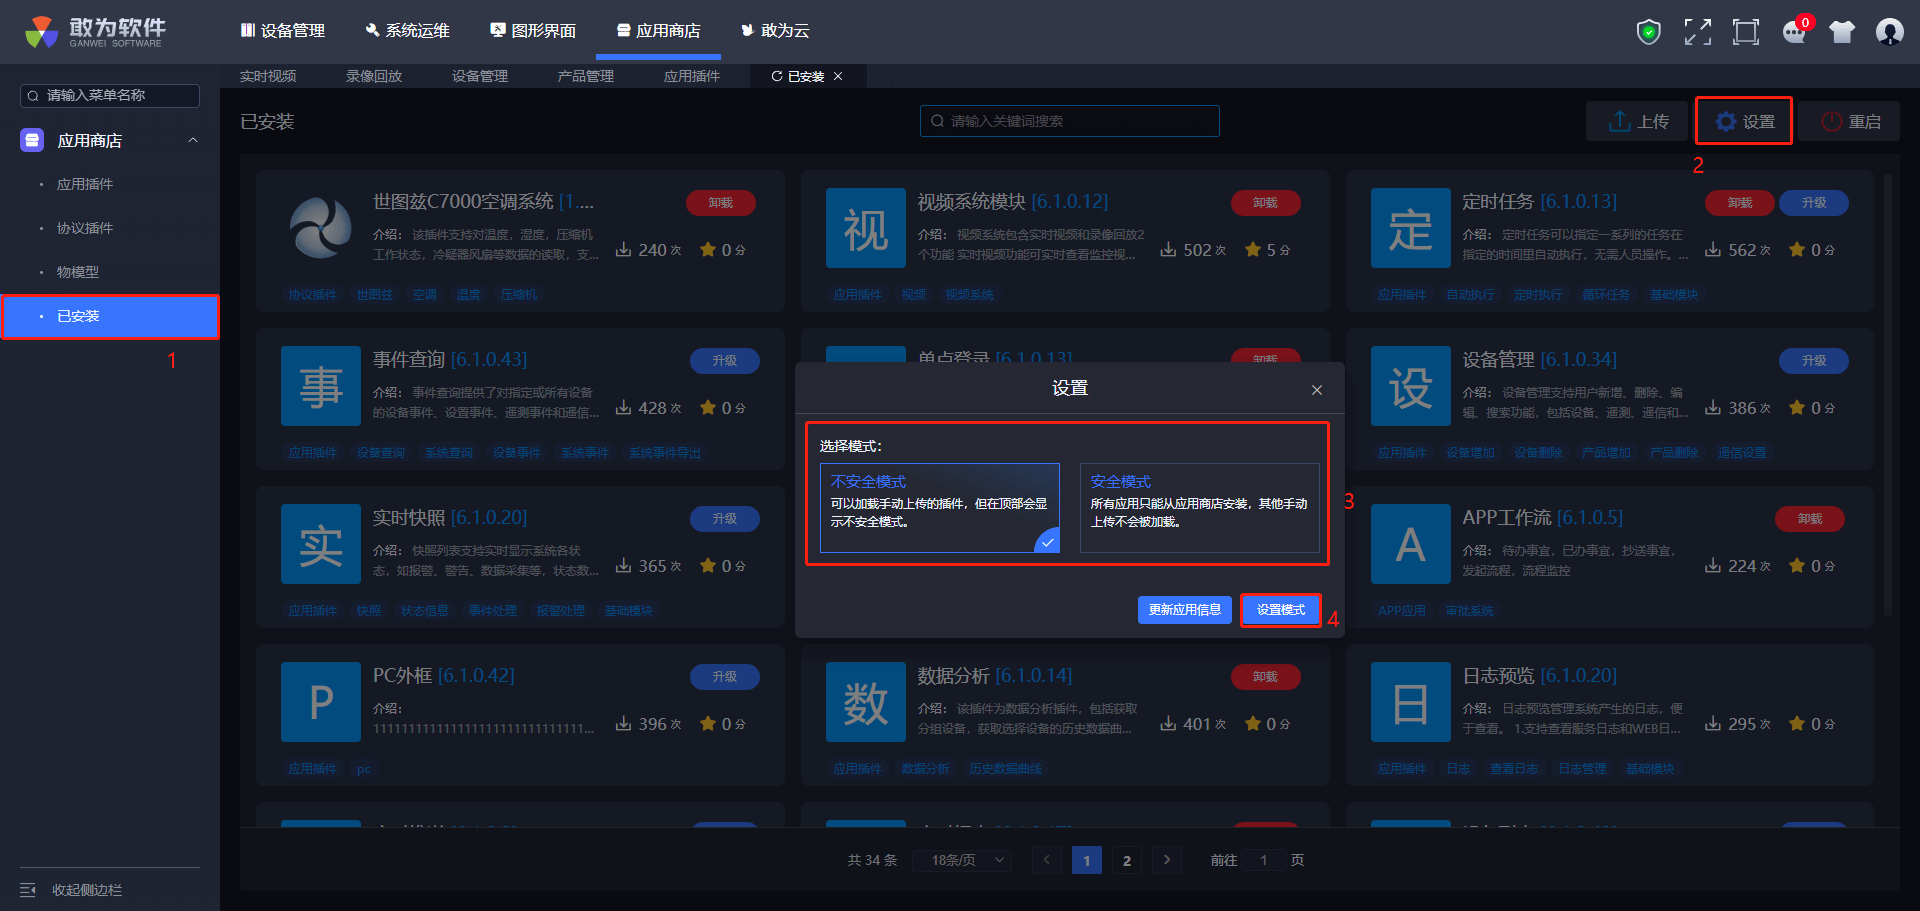Click the A icon of APP工作流
Viewport: 1920px width, 911px height.
1411,544
